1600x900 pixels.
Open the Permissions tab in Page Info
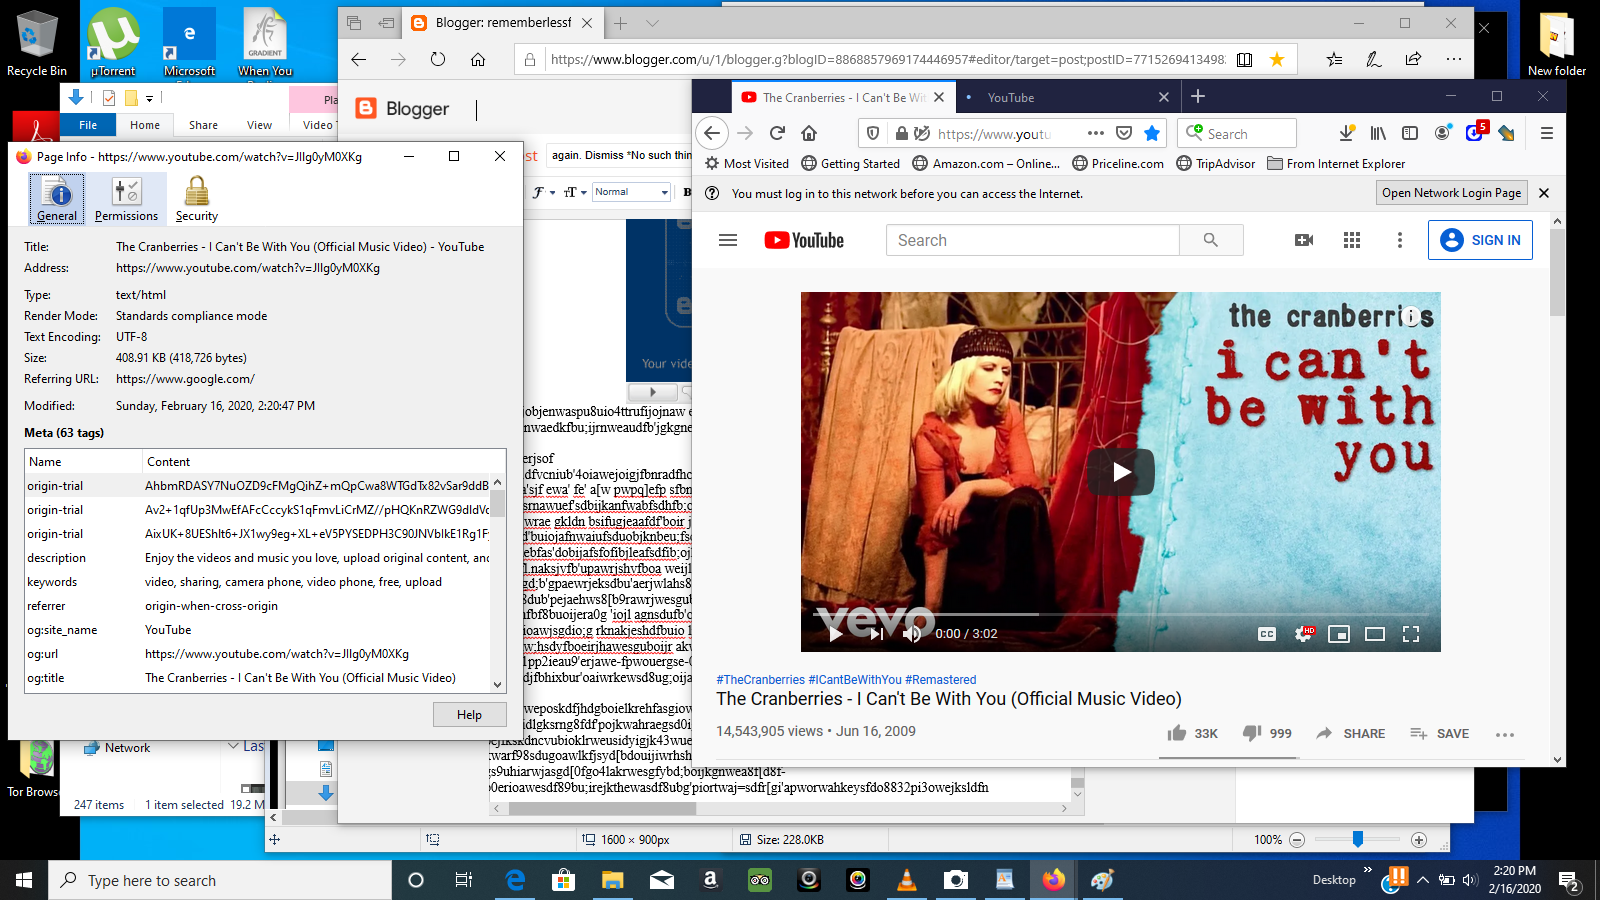126,198
